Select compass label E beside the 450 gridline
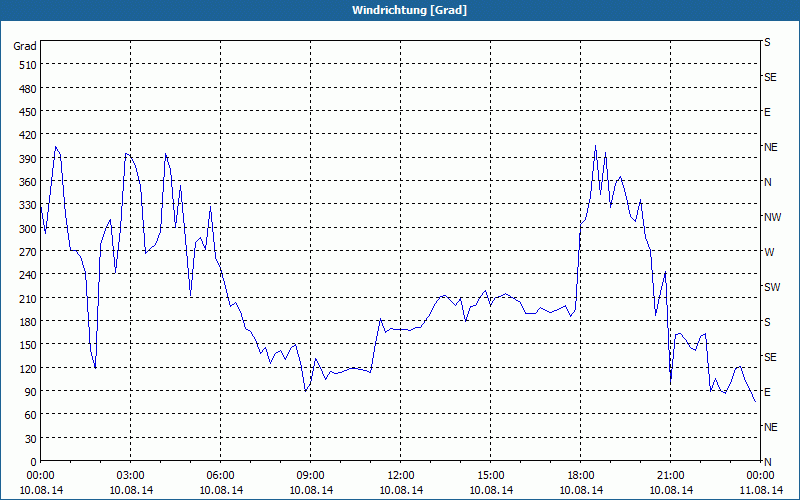 click(x=767, y=112)
